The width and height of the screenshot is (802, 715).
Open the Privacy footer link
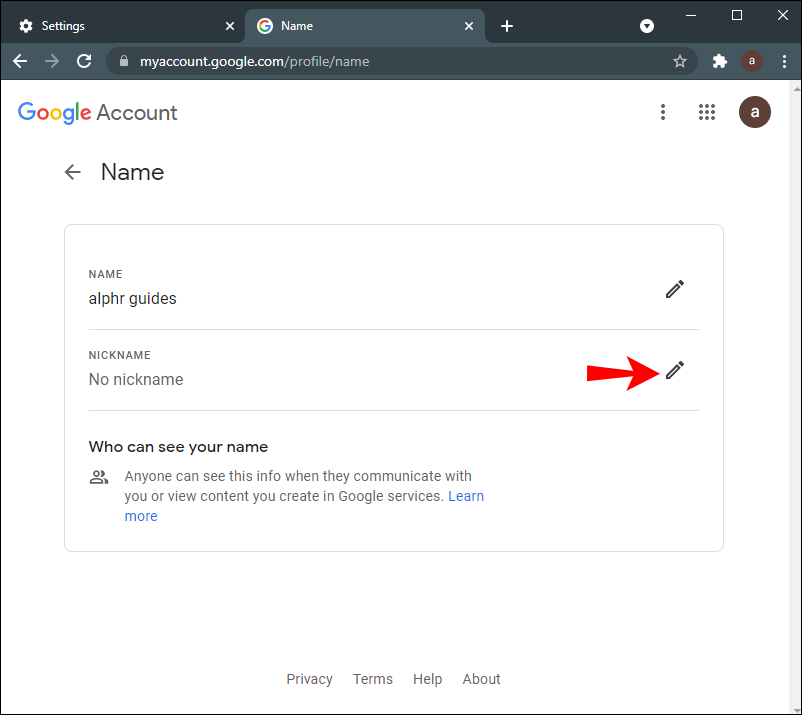click(x=309, y=679)
